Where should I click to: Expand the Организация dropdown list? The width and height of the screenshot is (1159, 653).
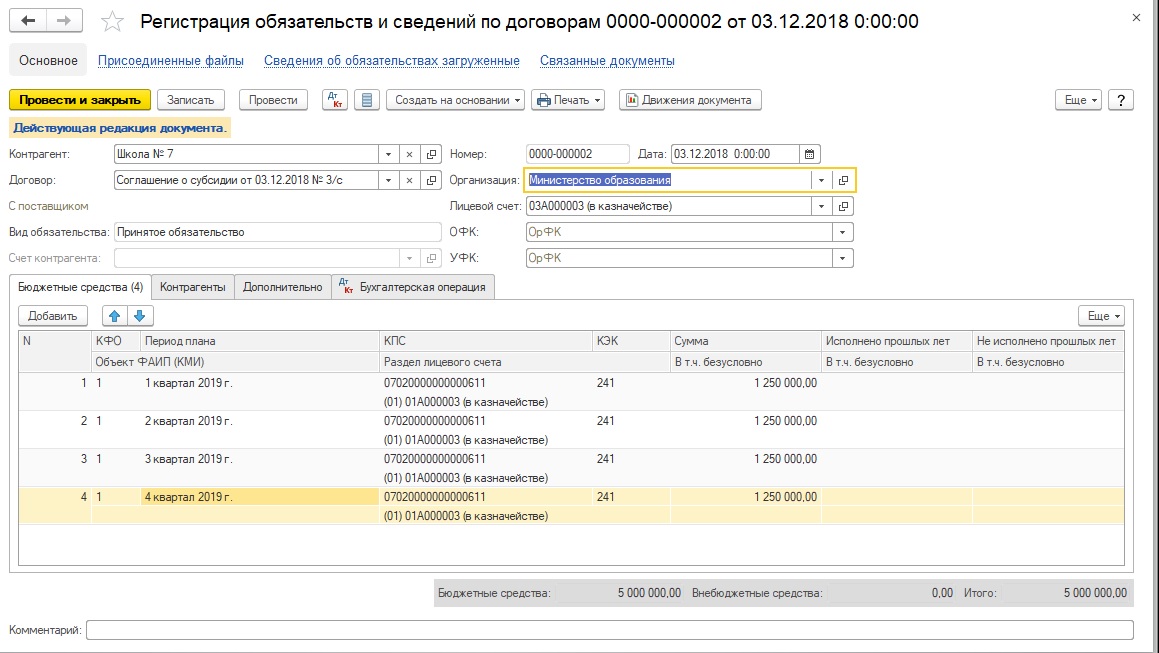tap(821, 180)
